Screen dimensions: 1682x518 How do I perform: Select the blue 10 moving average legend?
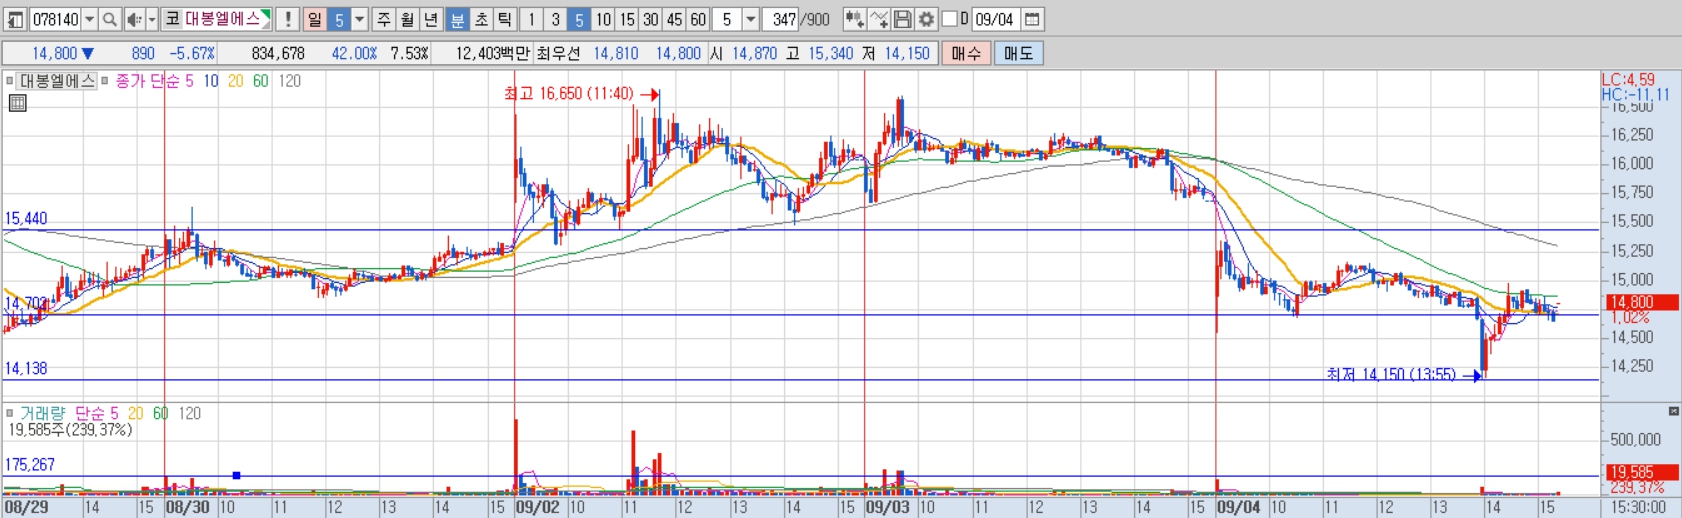(211, 81)
